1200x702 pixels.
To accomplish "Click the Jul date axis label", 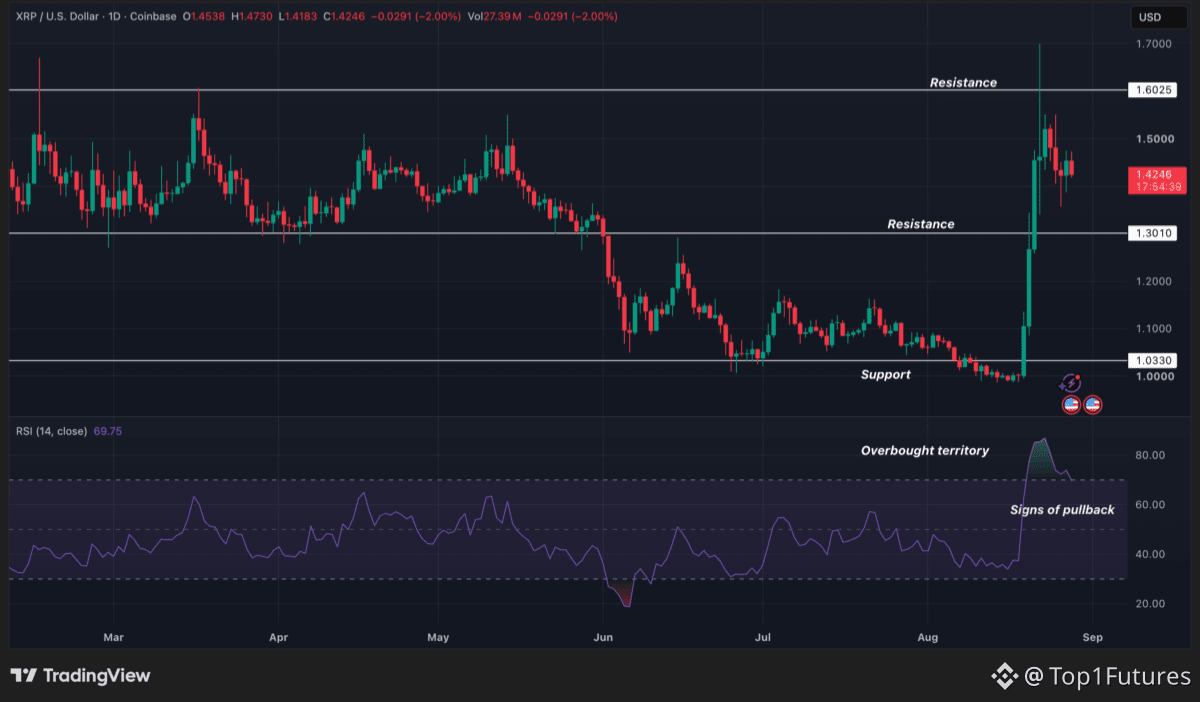I will [x=762, y=635].
